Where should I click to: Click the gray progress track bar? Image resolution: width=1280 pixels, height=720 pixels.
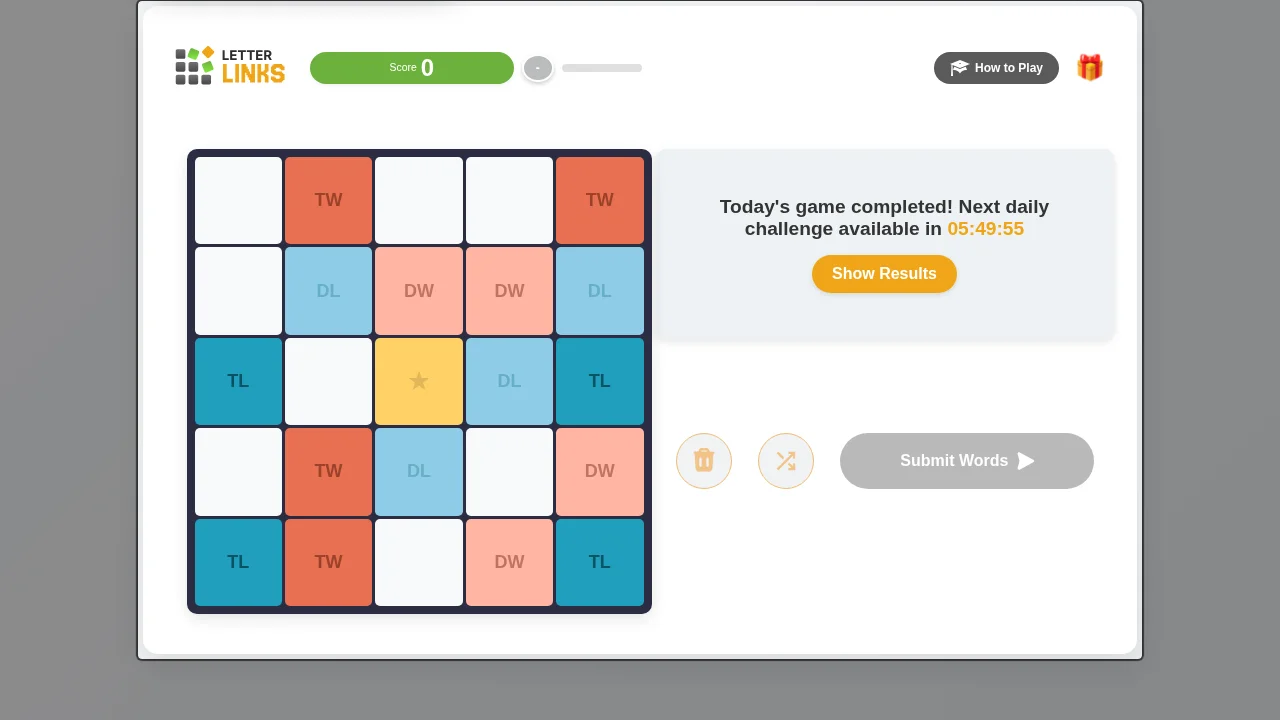[602, 68]
